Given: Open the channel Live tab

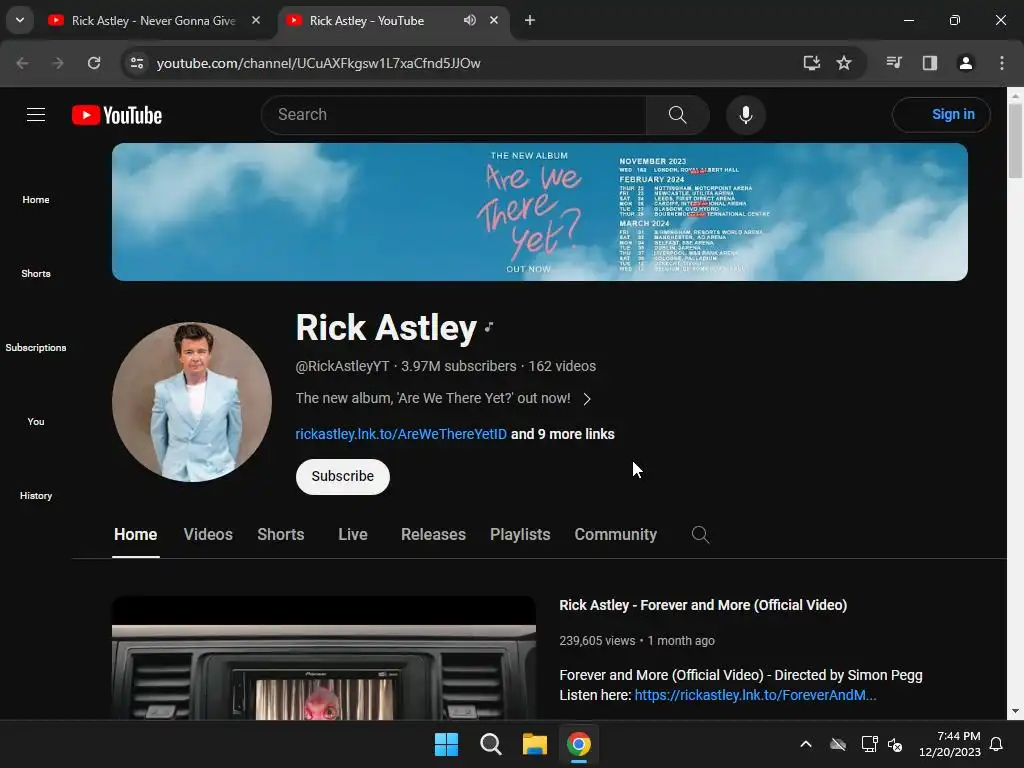Looking at the screenshot, I should point(353,534).
